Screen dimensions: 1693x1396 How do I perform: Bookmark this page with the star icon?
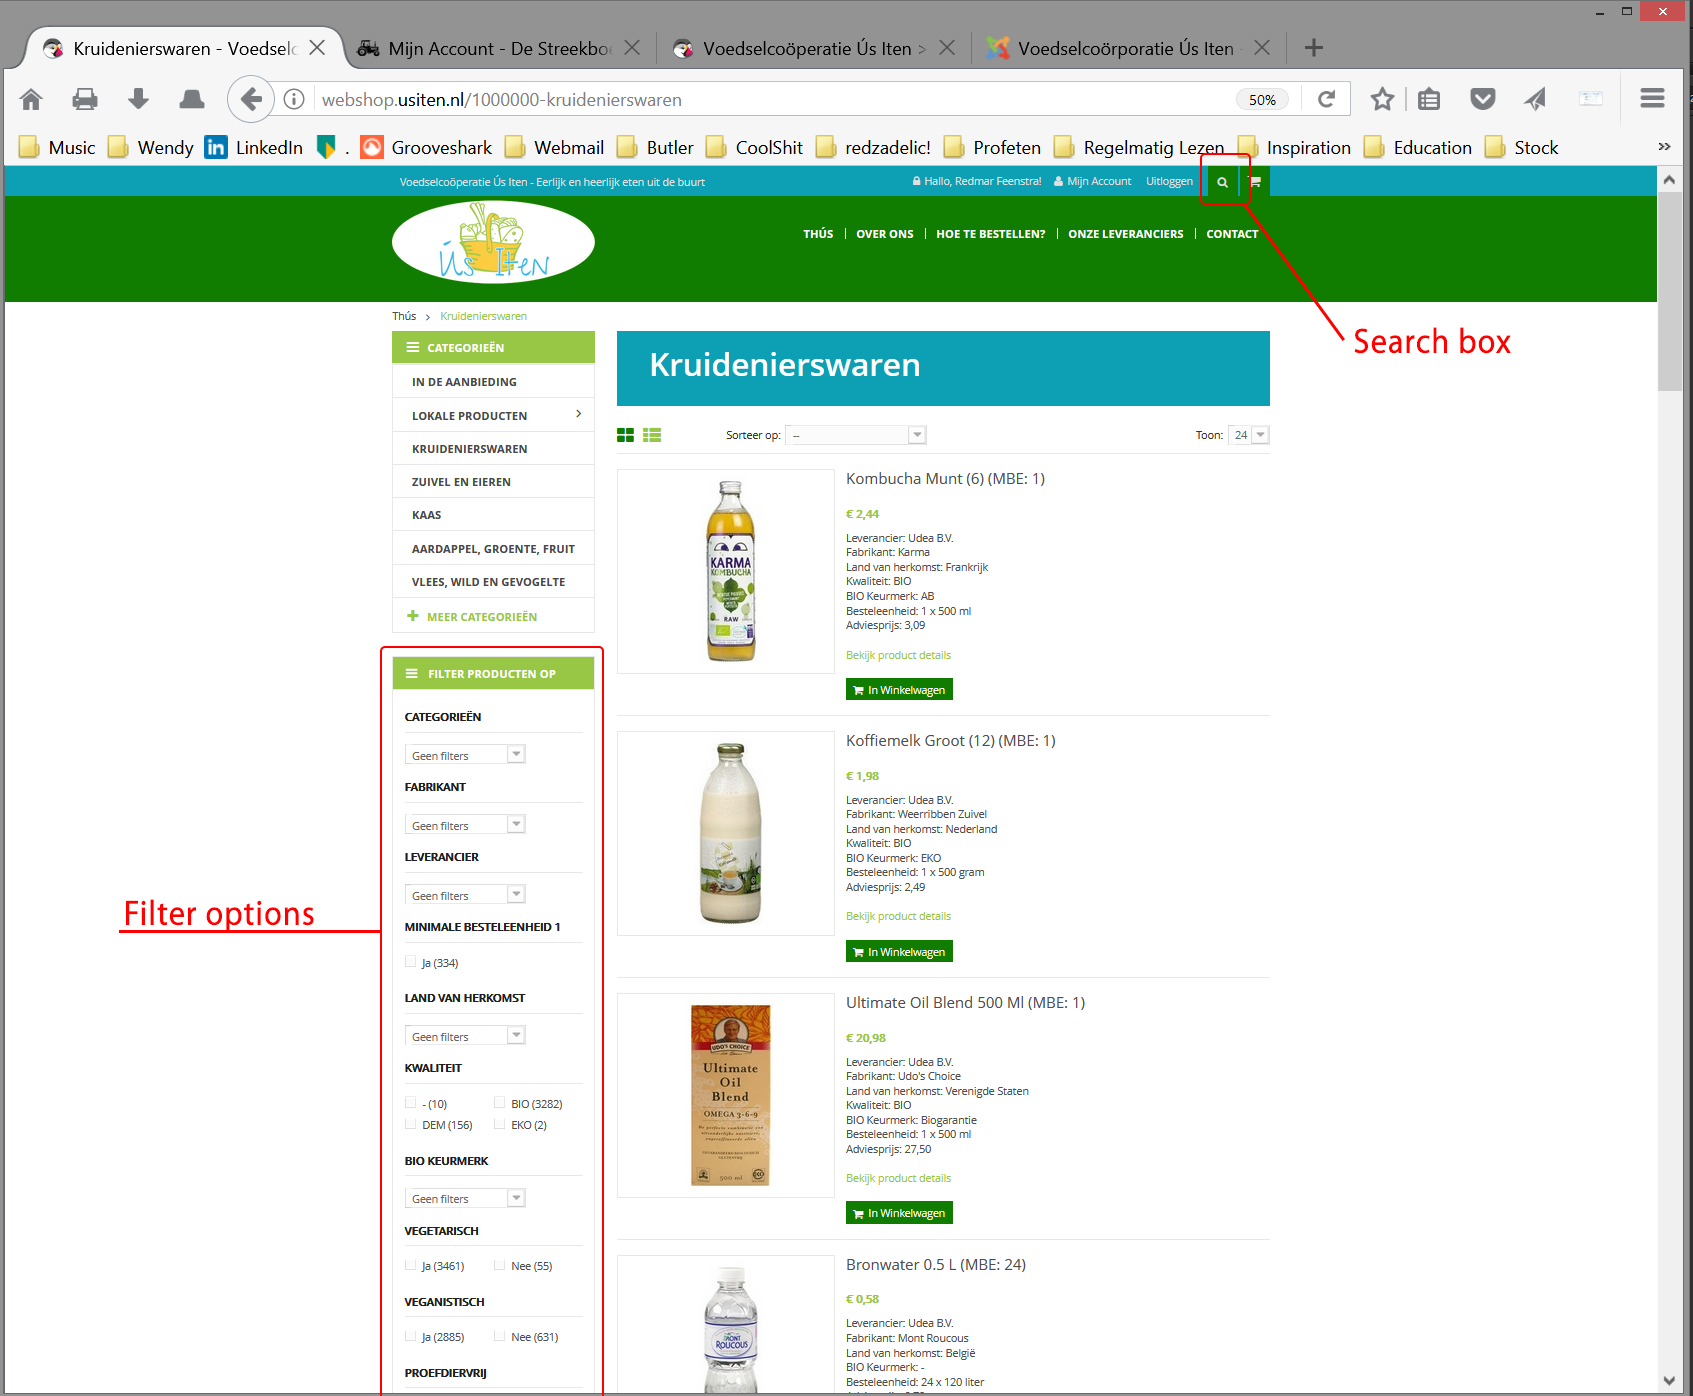tap(1382, 99)
